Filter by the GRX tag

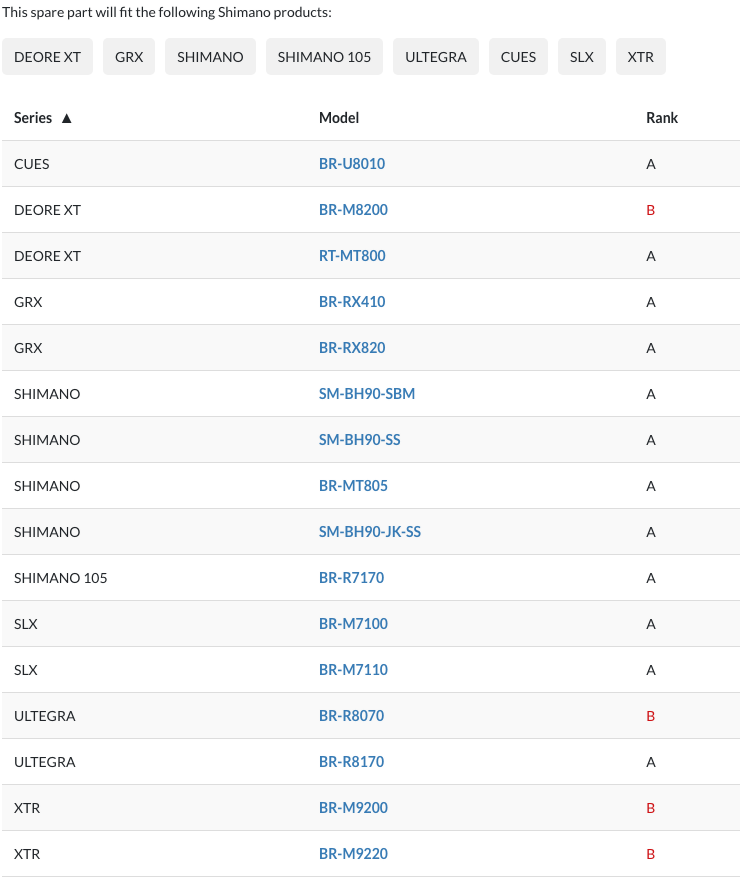click(x=129, y=56)
